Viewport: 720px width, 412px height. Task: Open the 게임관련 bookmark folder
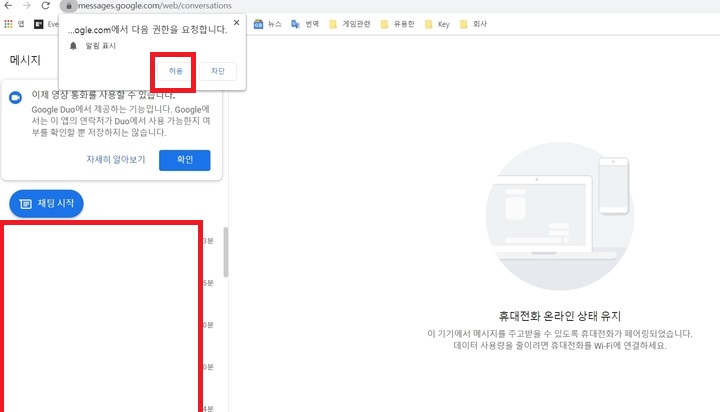click(x=349, y=24)
